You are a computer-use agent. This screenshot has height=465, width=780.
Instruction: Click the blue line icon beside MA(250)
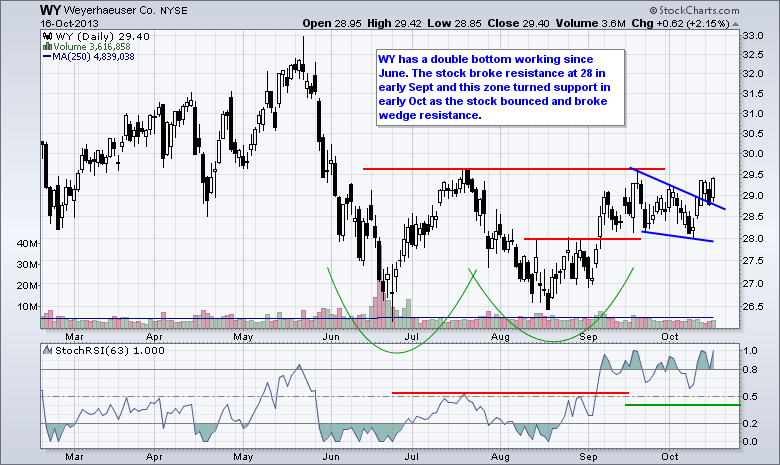coord(47,57)
